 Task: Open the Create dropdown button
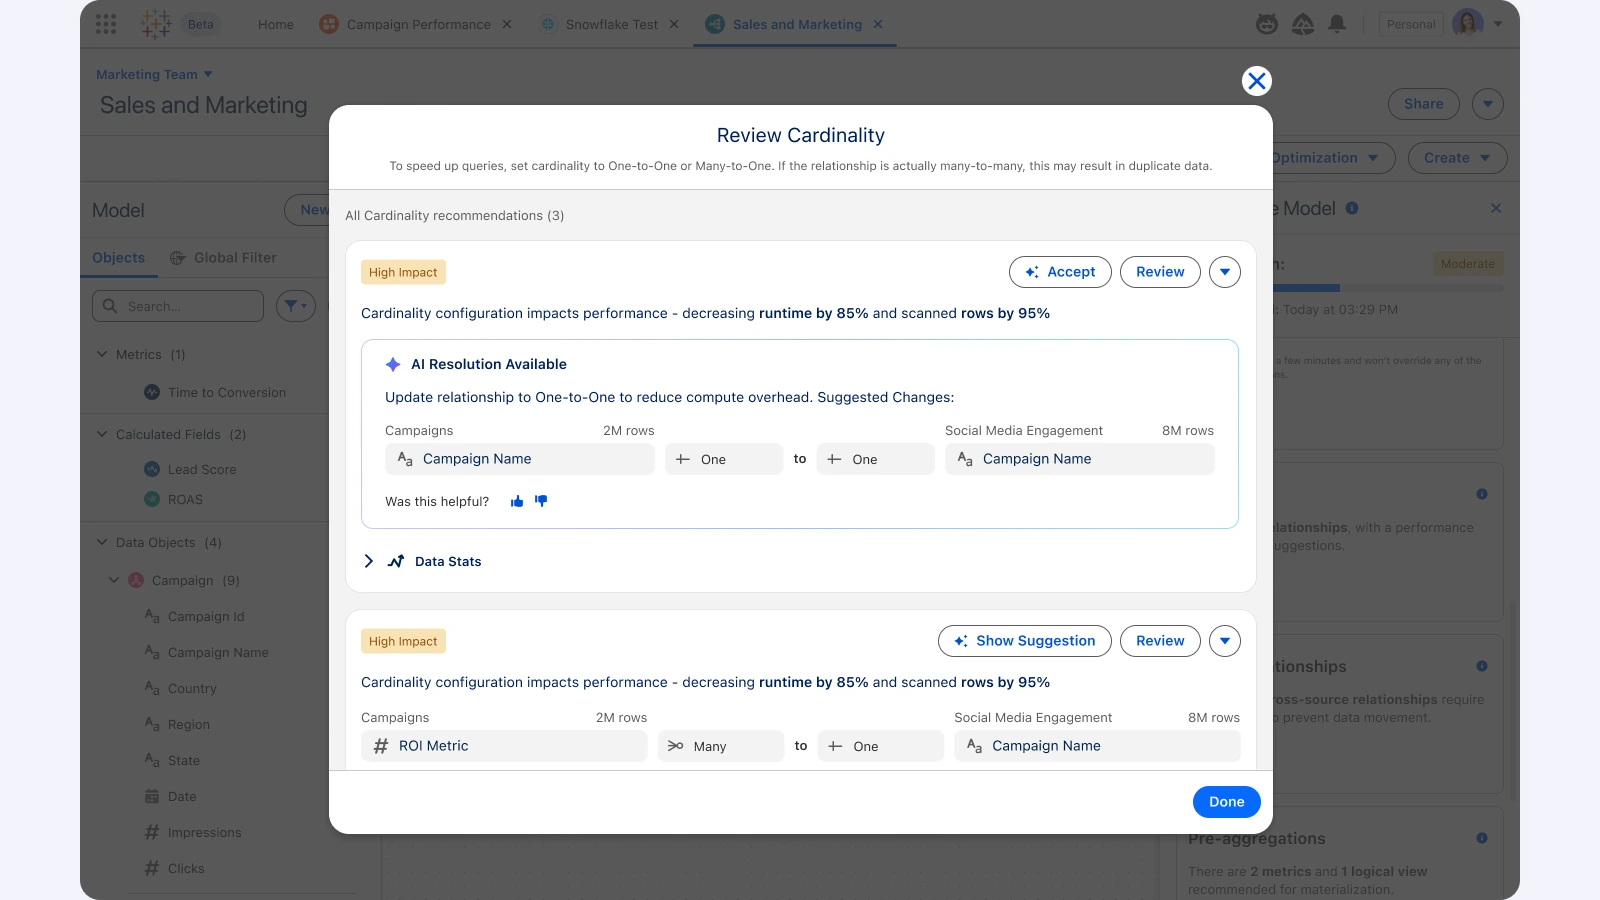1457,158
